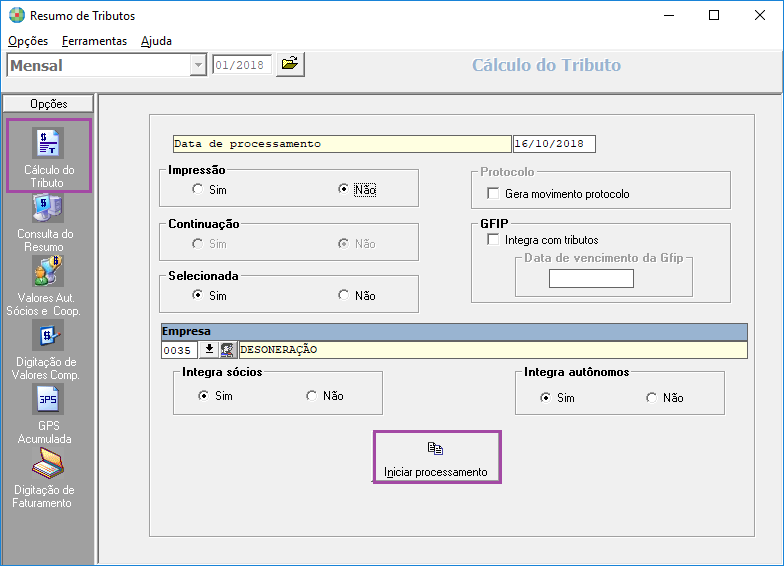This screenshot has height=566, width=784.
Task: Open Digitação de Faturamento sidebar icon
Action: (48, 463)
